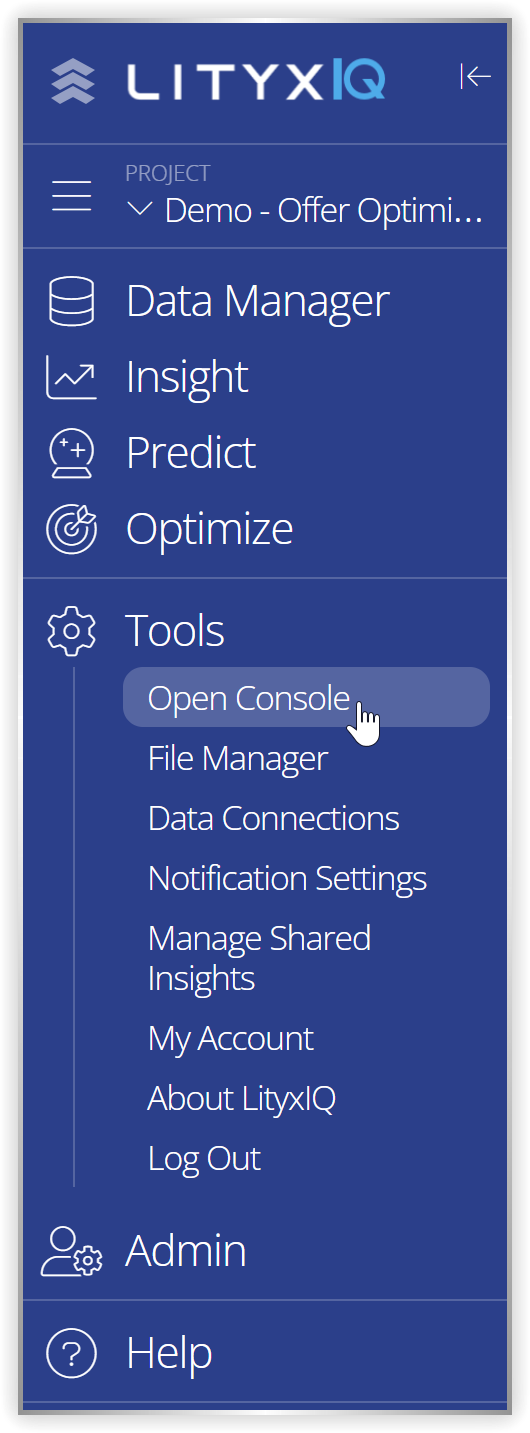The width and height of the screenshot is (530, 1433).
Task: Go to Data Connections
Action: click(x=274, y=818)
